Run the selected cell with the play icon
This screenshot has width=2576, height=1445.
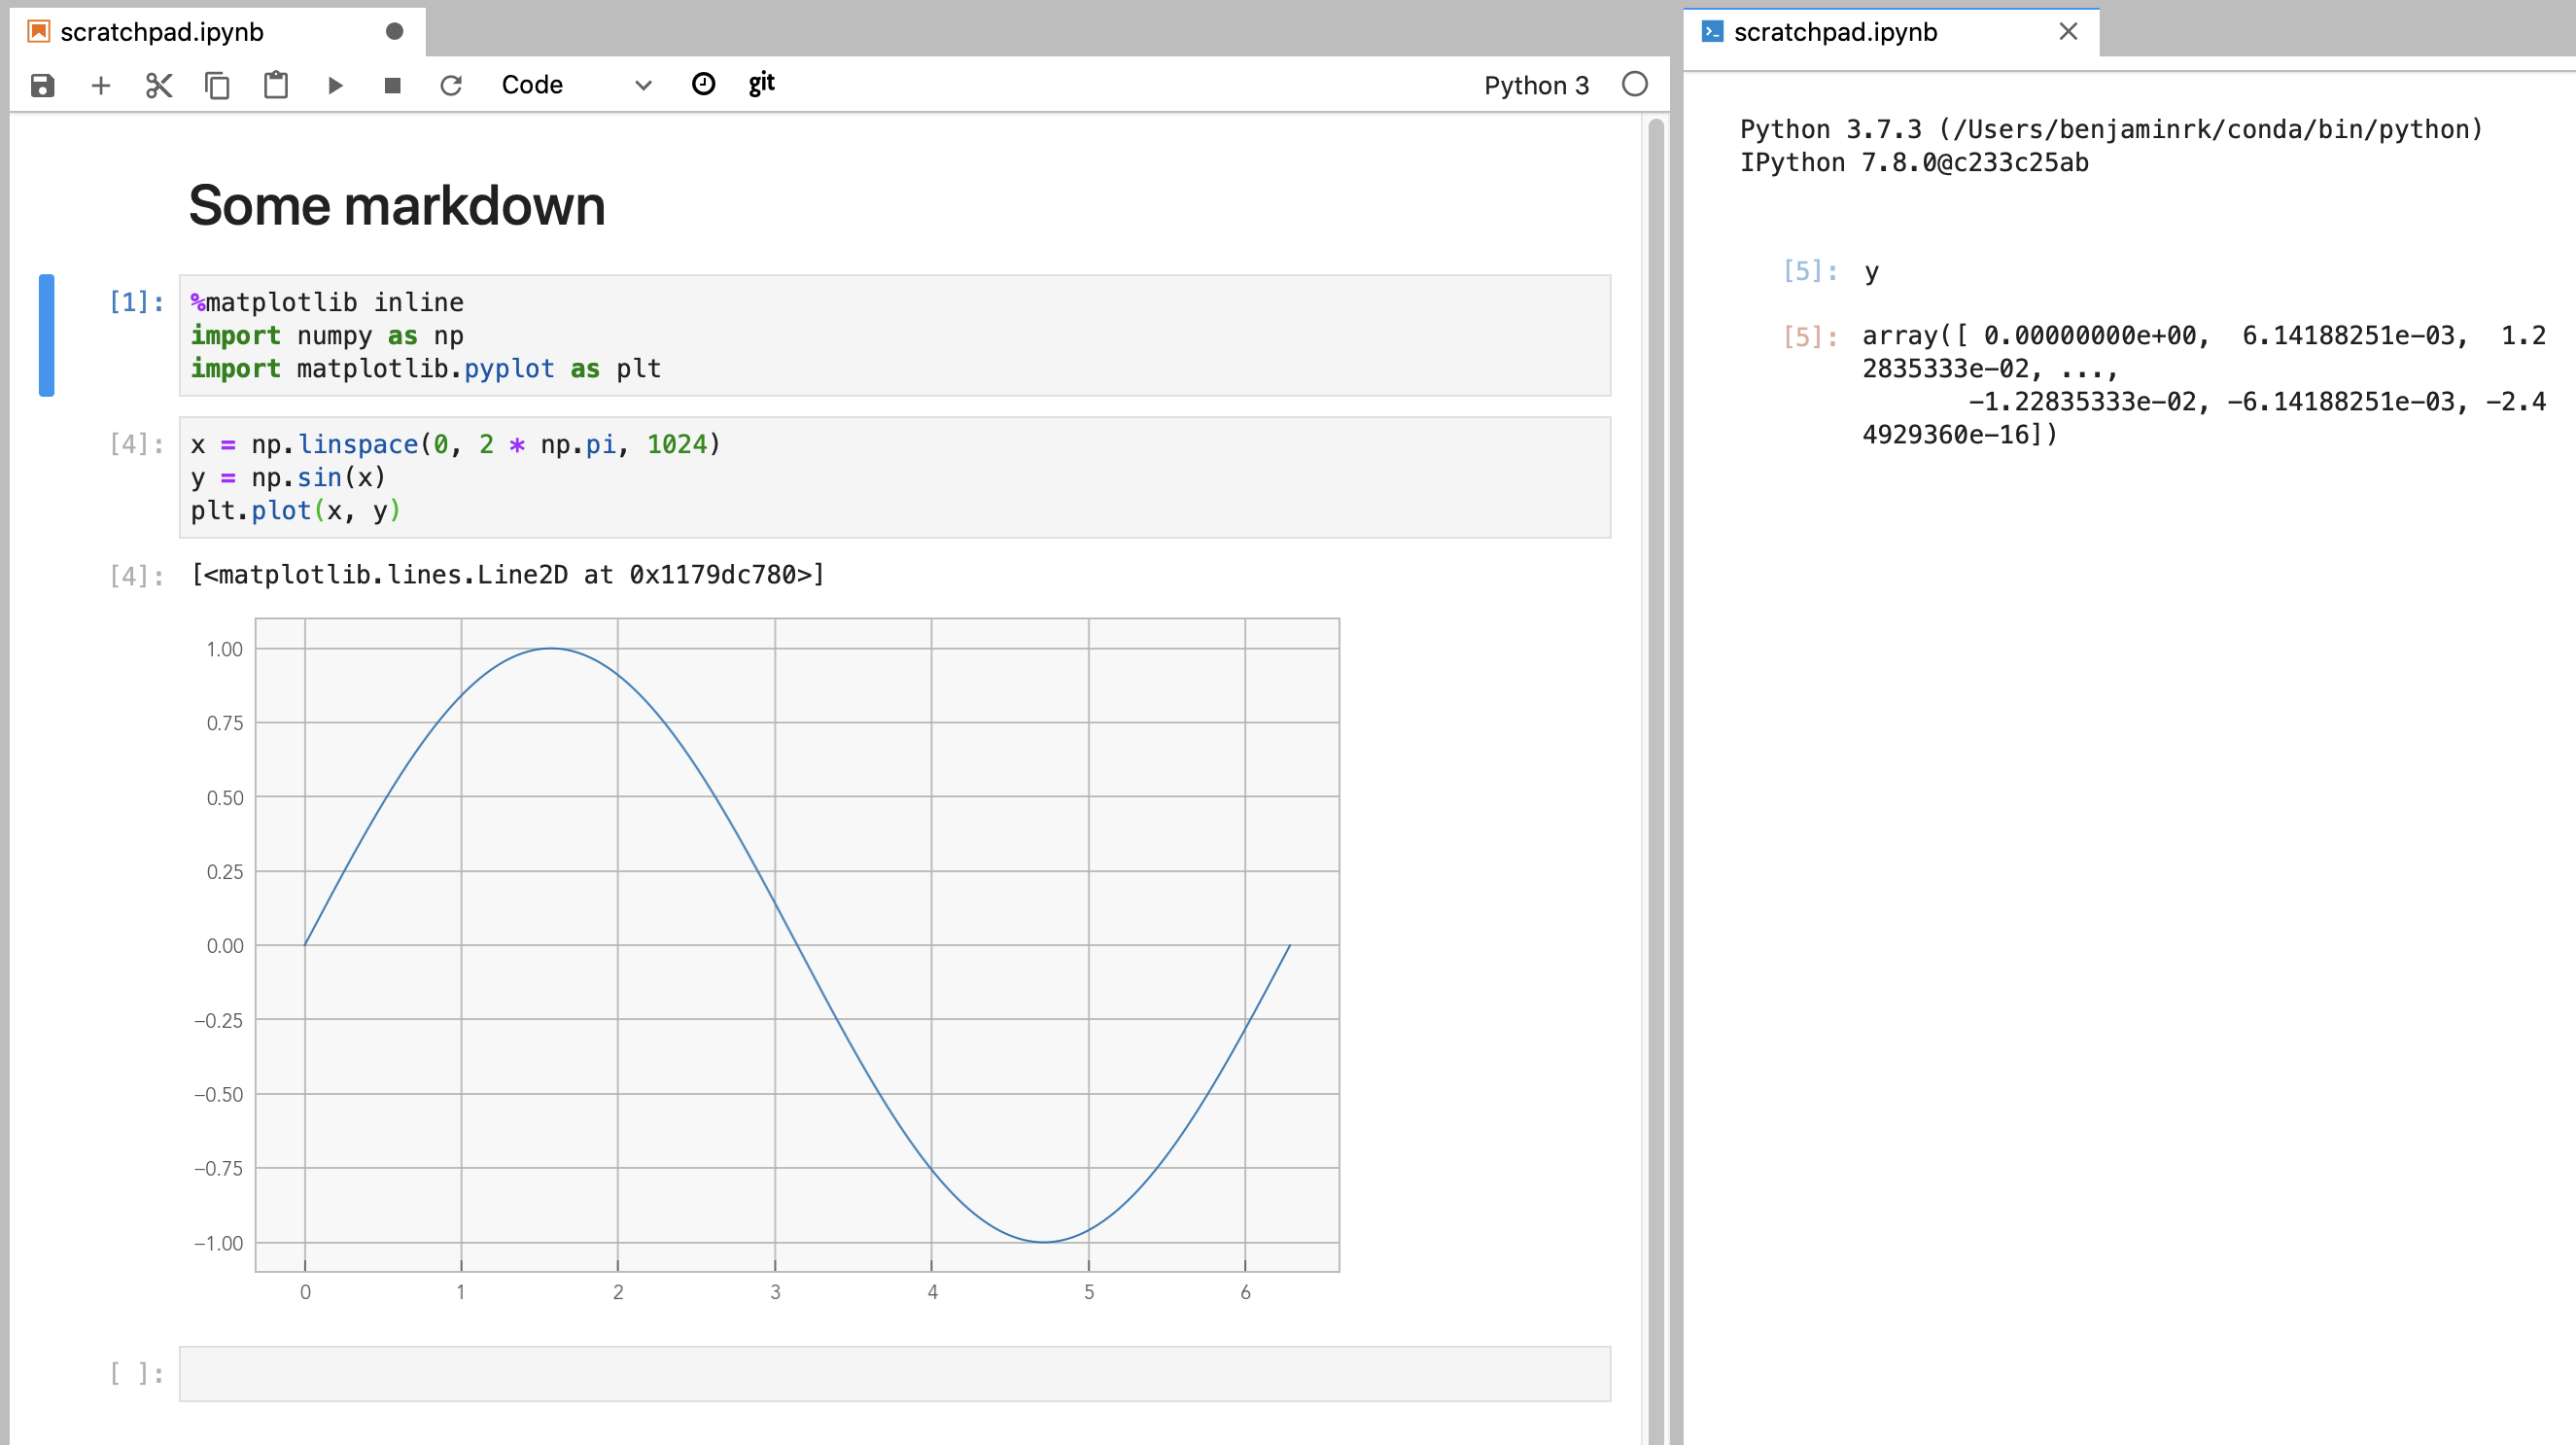tap(335, 85)
